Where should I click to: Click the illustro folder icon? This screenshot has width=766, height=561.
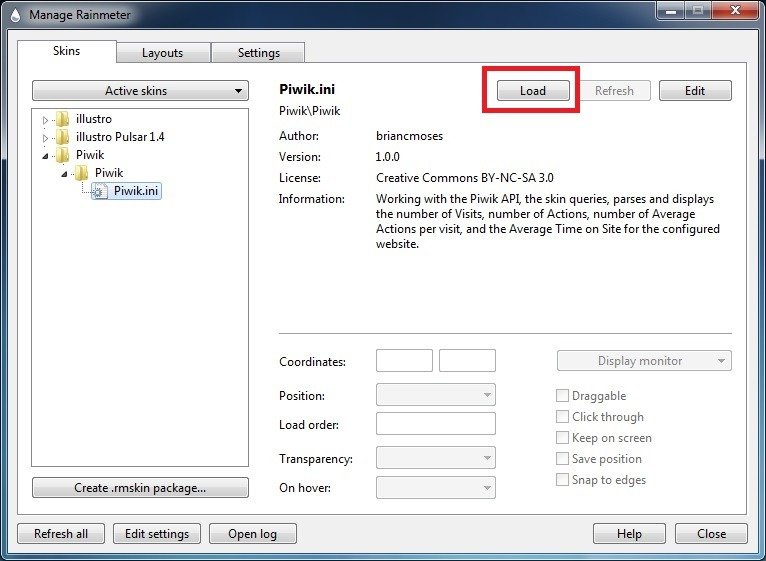(62, 119)
